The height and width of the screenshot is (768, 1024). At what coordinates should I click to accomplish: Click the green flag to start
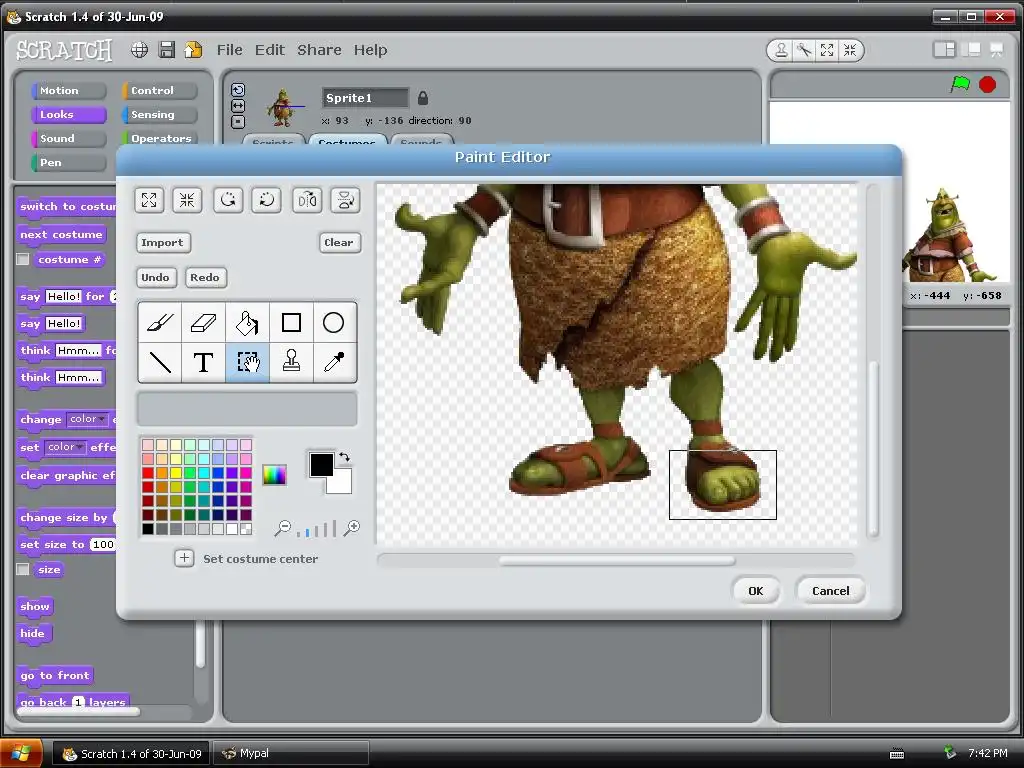[960, 84]
